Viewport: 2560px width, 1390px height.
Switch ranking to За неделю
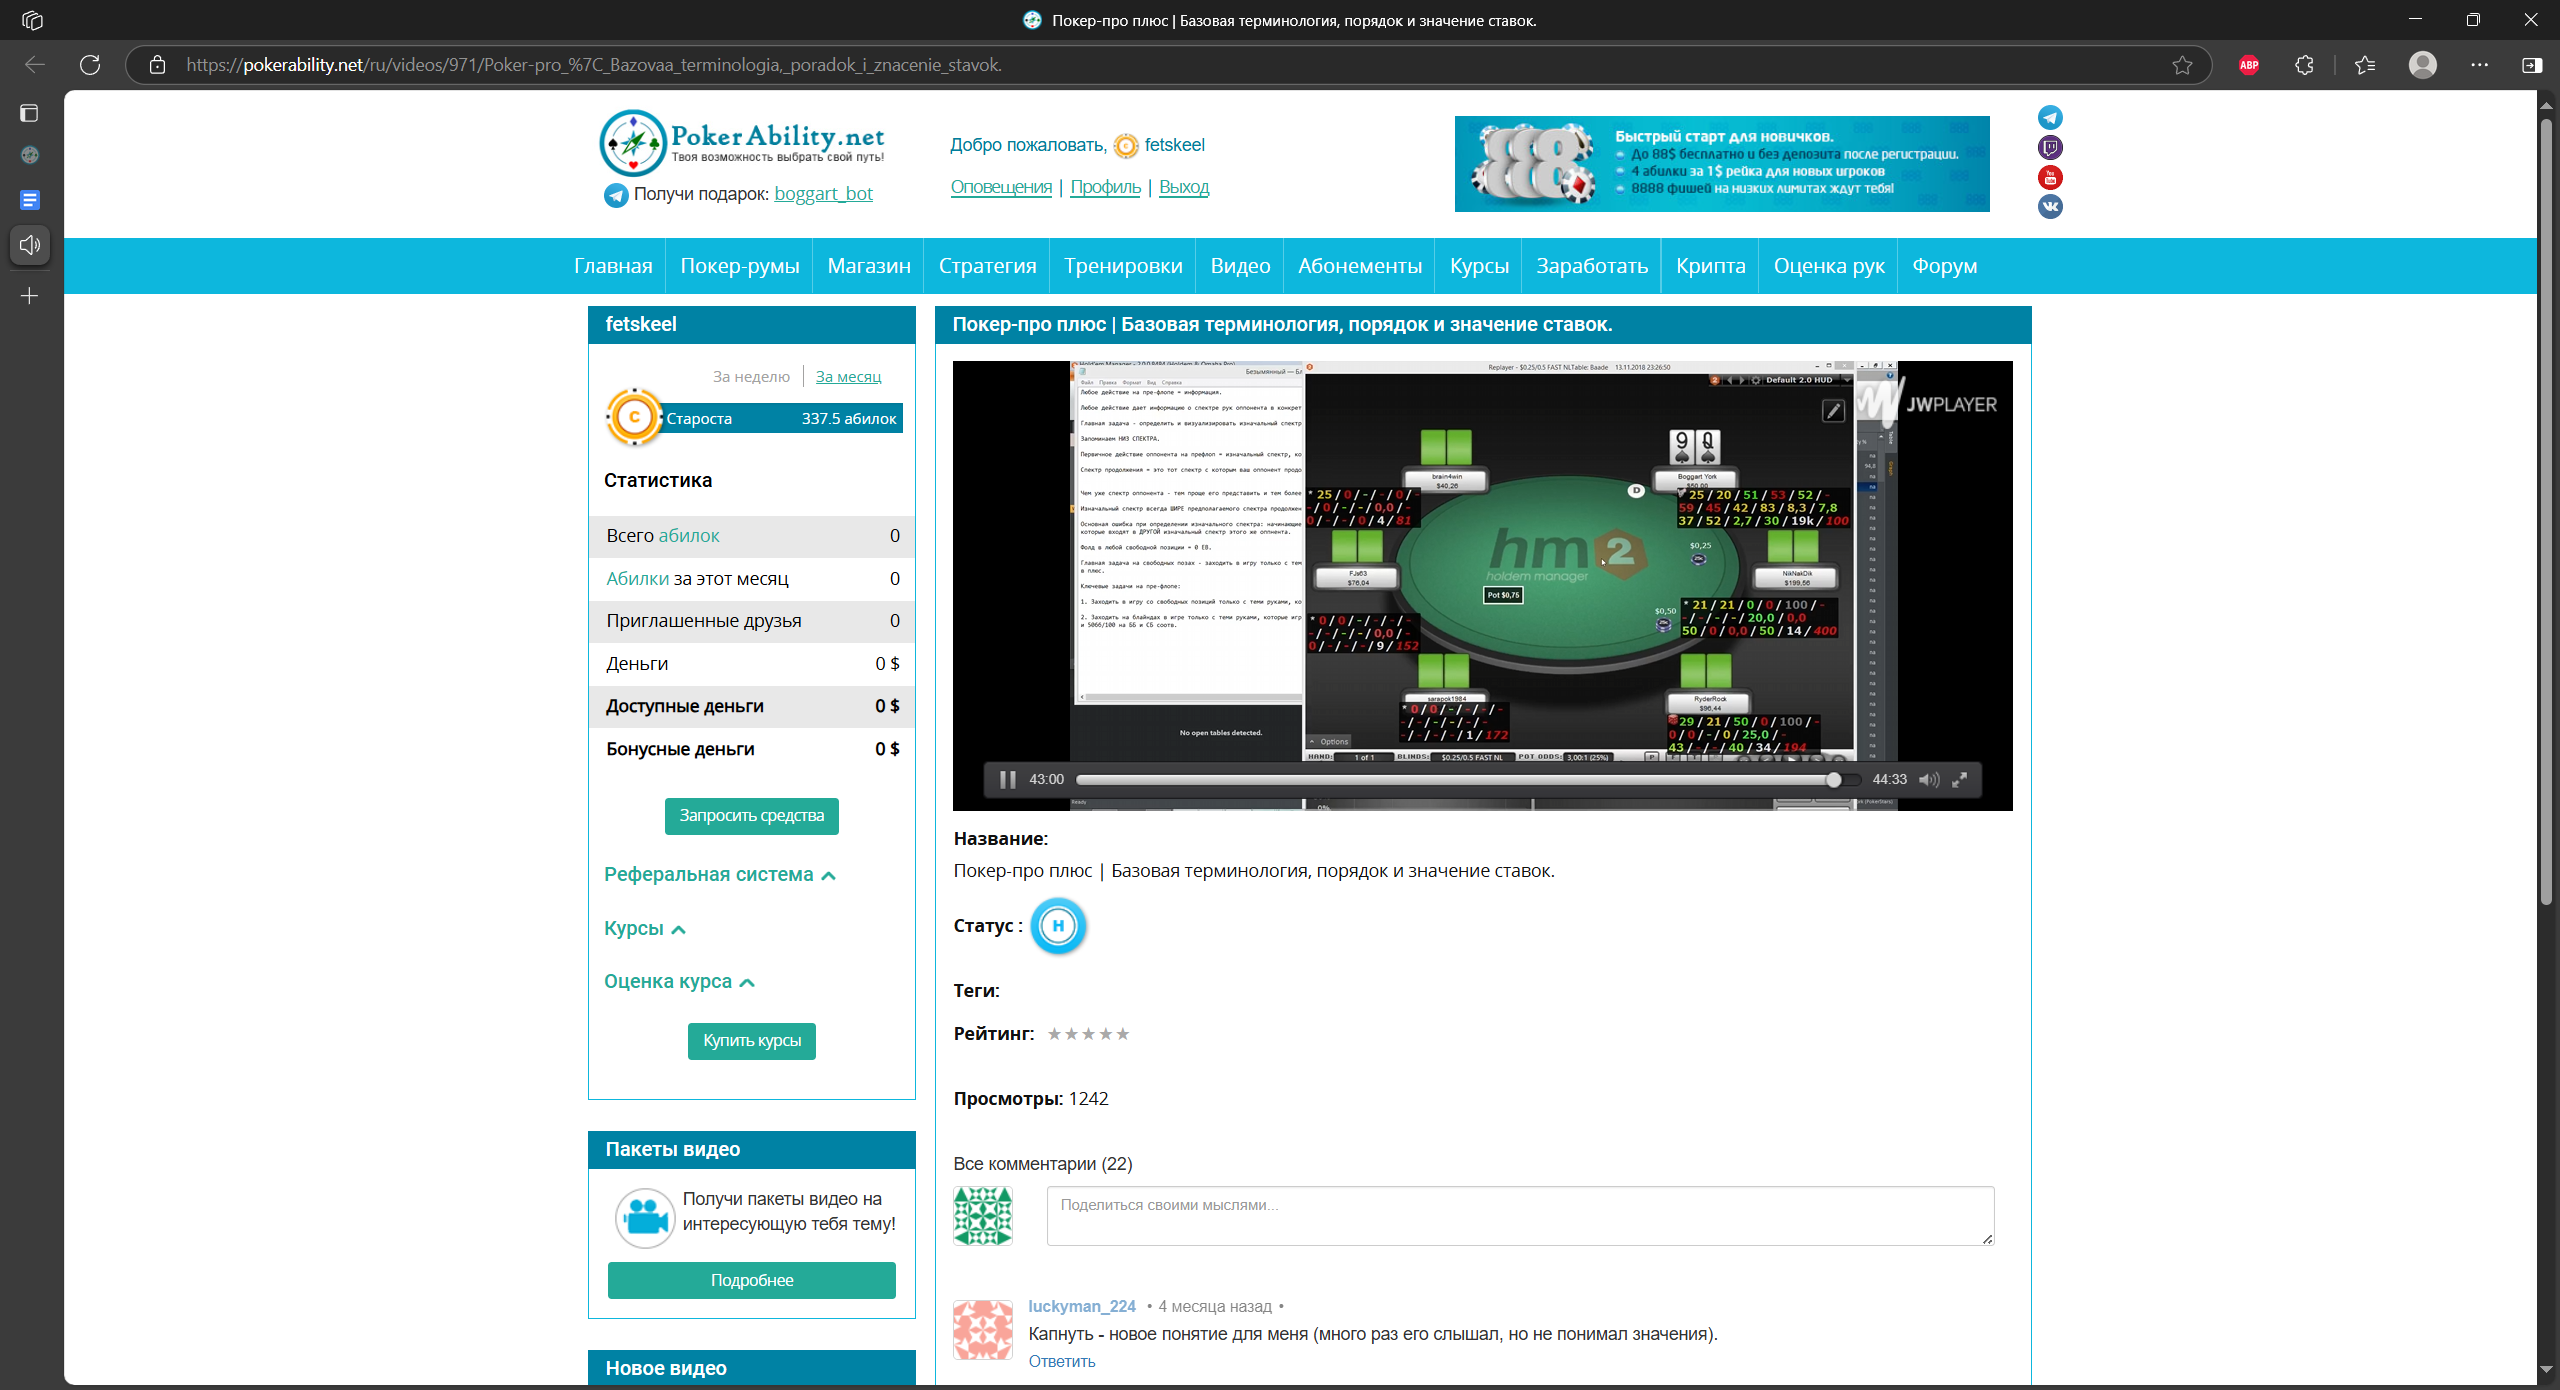pos(751,377)
